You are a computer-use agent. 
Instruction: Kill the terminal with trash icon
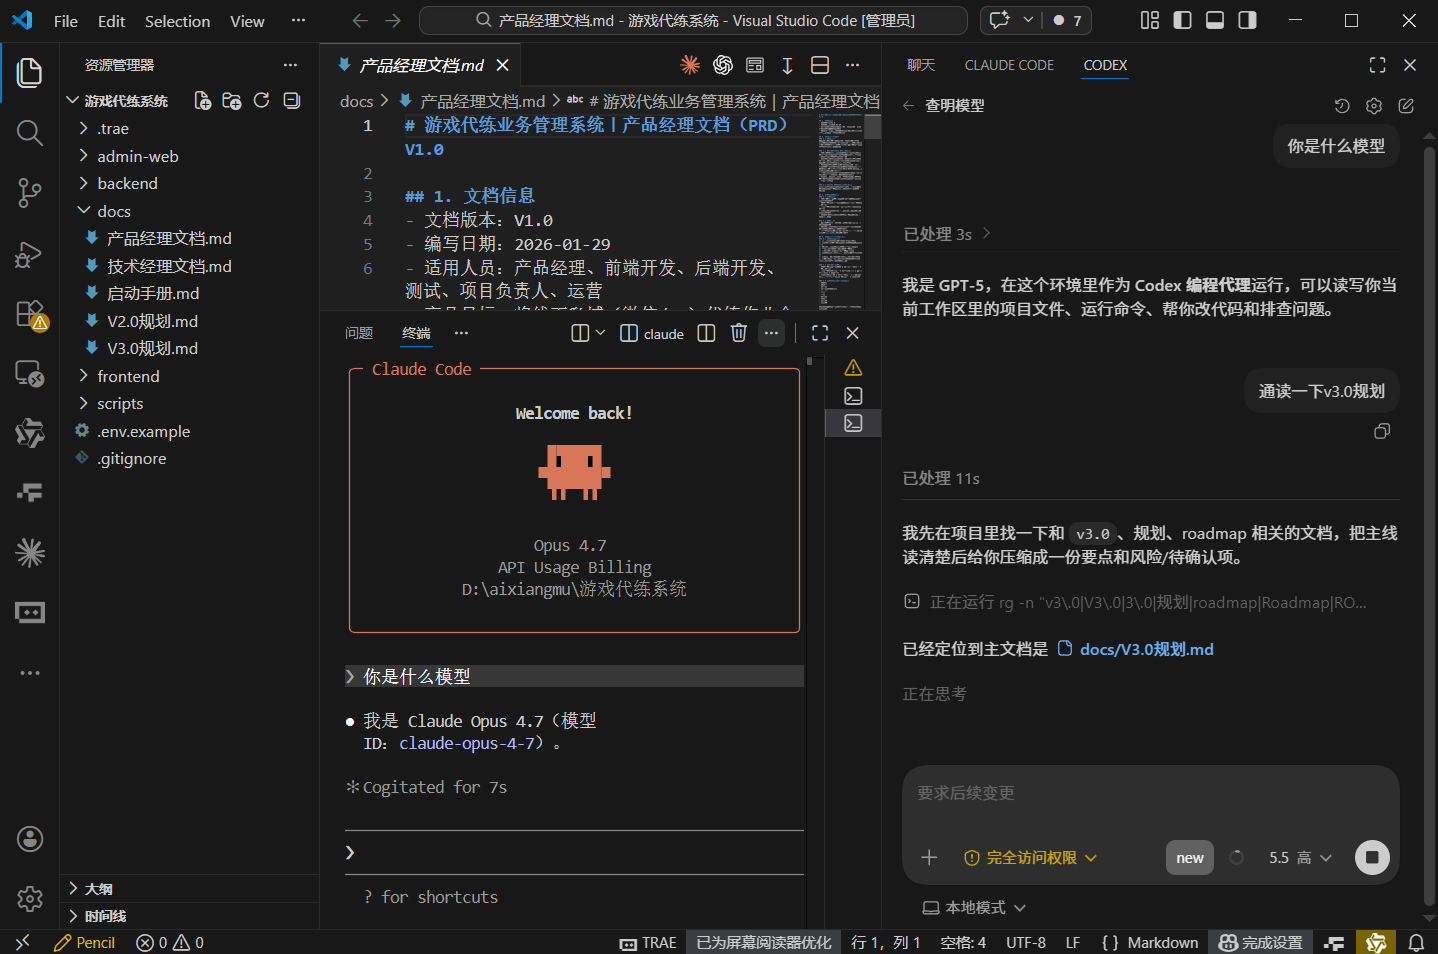pyautogui.click(x=739, y=333)
